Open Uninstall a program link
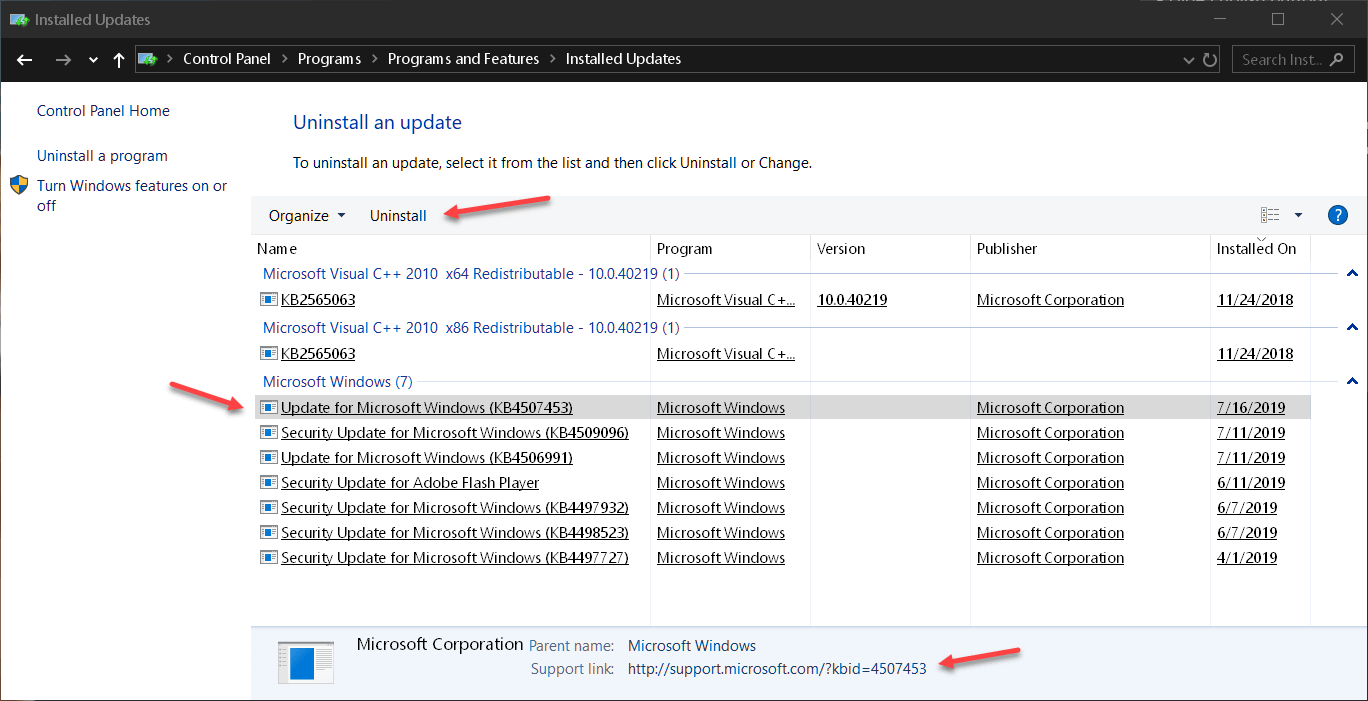Image resolution: width=1368 pixels, height=701 pixels. click(102, 156)
